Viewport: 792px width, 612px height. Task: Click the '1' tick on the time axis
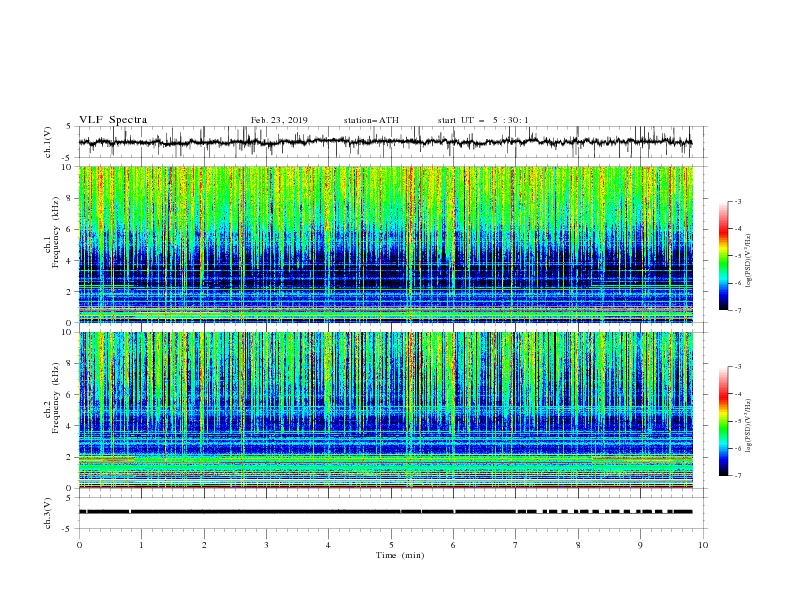141,545
